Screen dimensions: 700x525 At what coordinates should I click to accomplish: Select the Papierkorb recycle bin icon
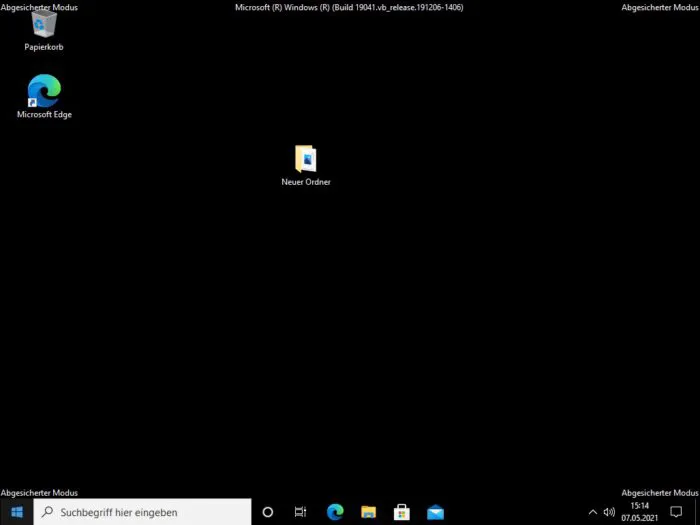pos(44,30)
